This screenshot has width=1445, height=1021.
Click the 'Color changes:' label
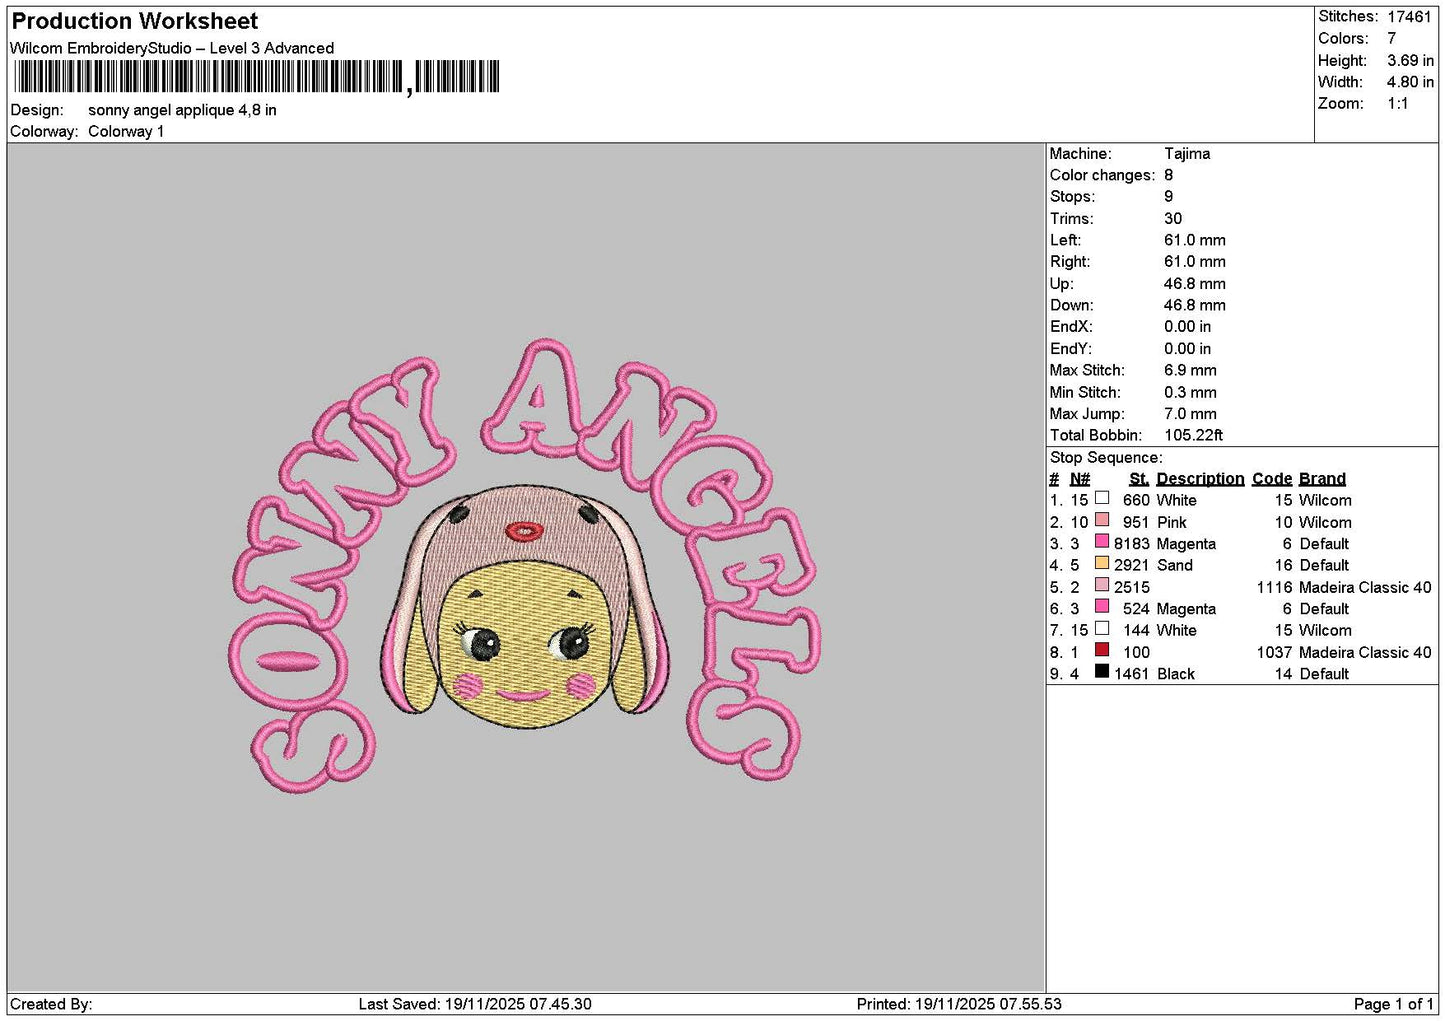[1102, 175]
